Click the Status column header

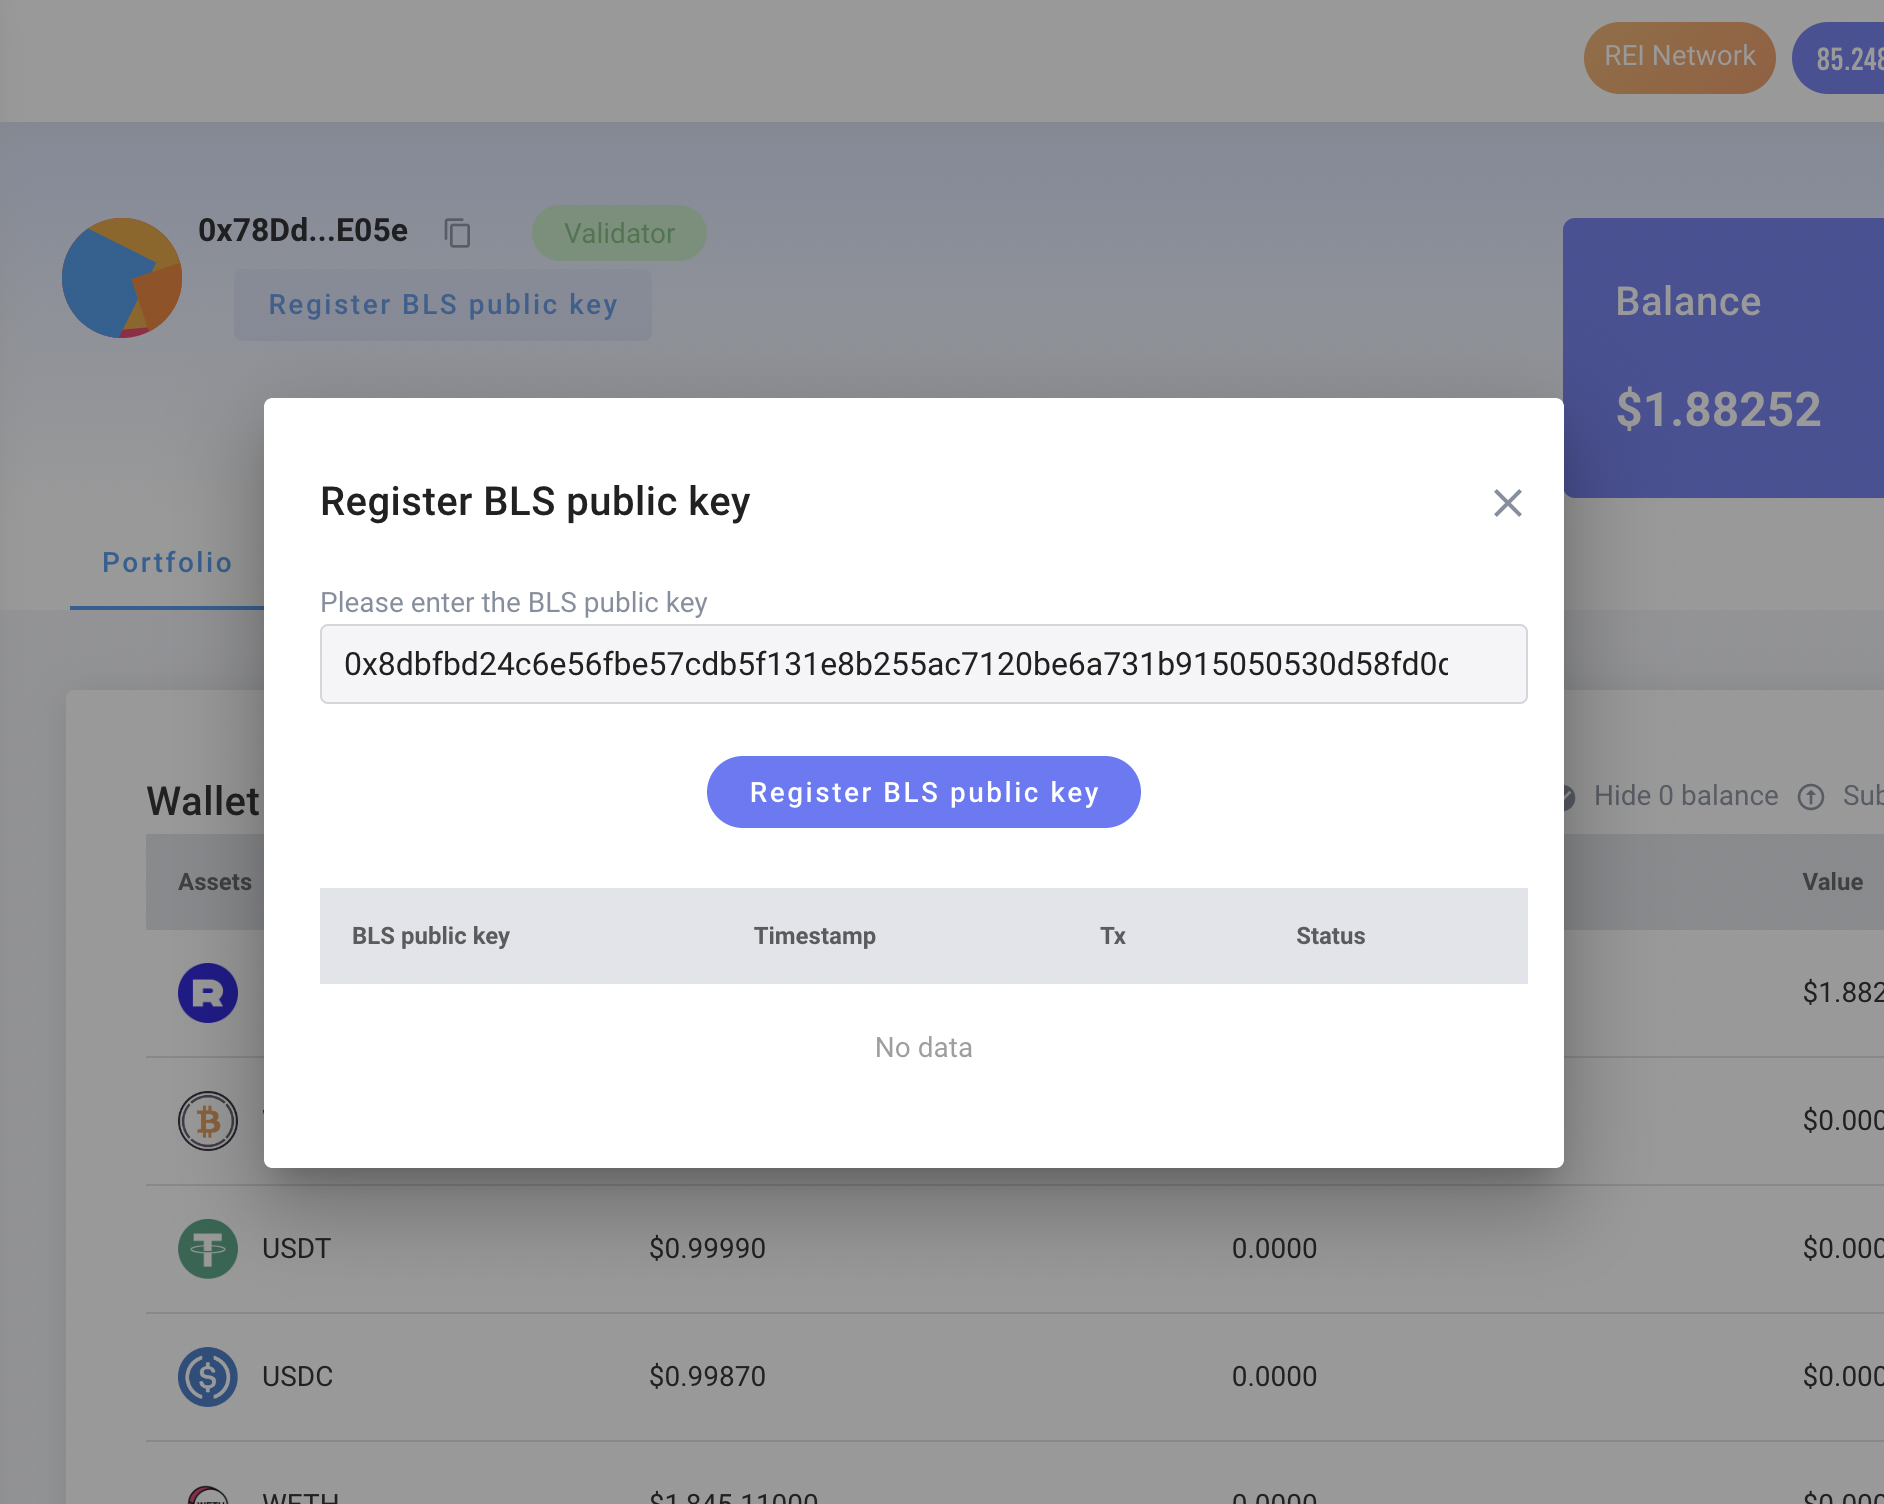(1330, 936)
